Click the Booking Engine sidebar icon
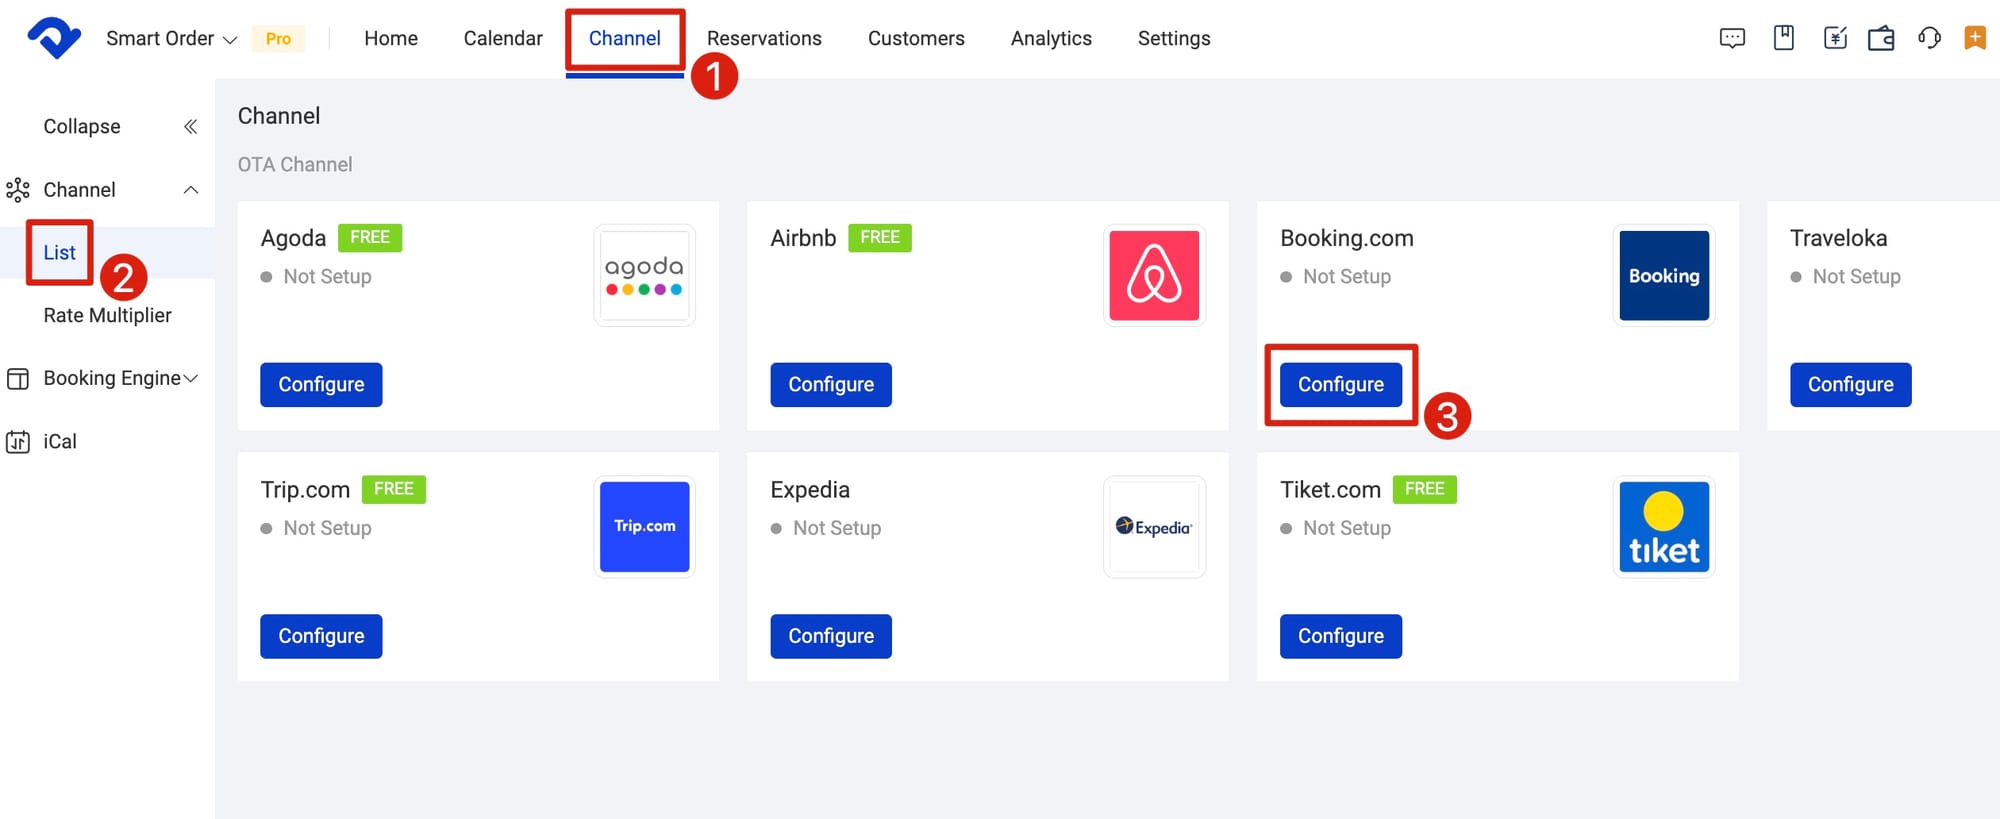This screenshot has height=819, width=2000. coord(18,379)
